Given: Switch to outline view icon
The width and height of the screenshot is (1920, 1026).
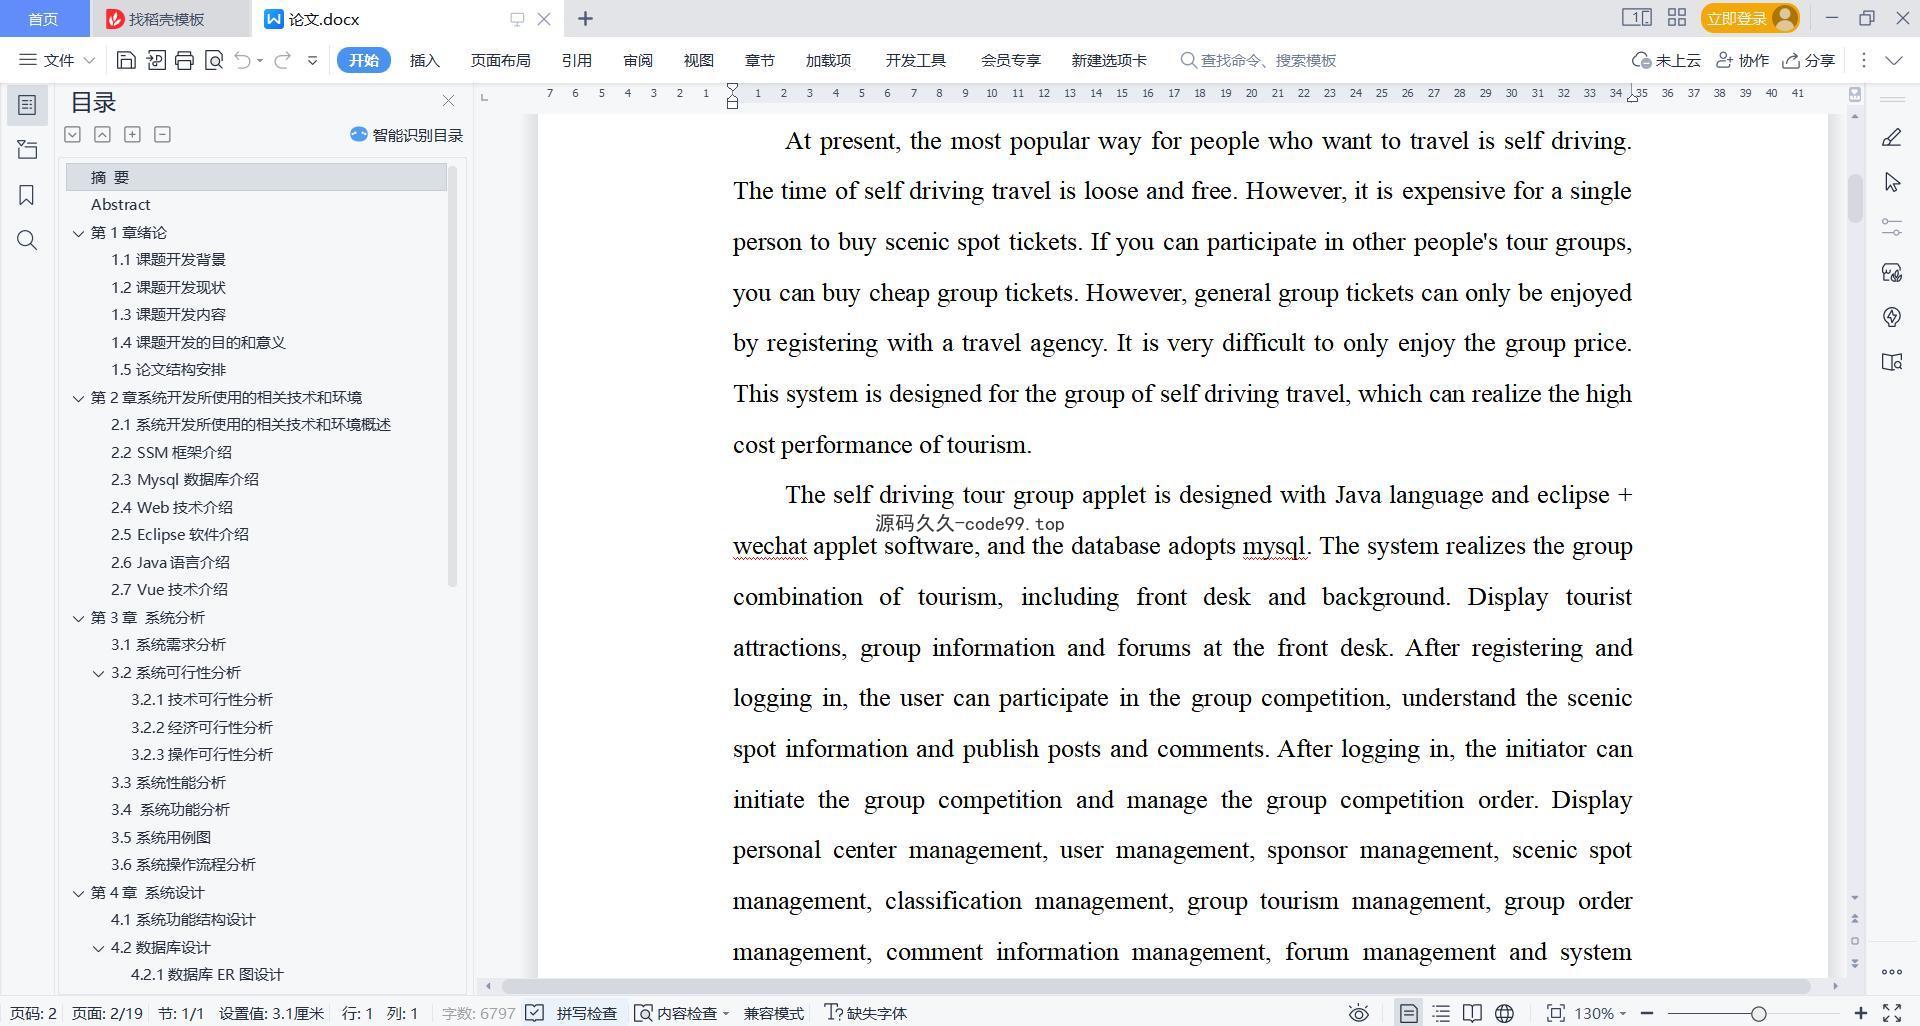Looking at the screenshot, I should coord(1441,1013).
